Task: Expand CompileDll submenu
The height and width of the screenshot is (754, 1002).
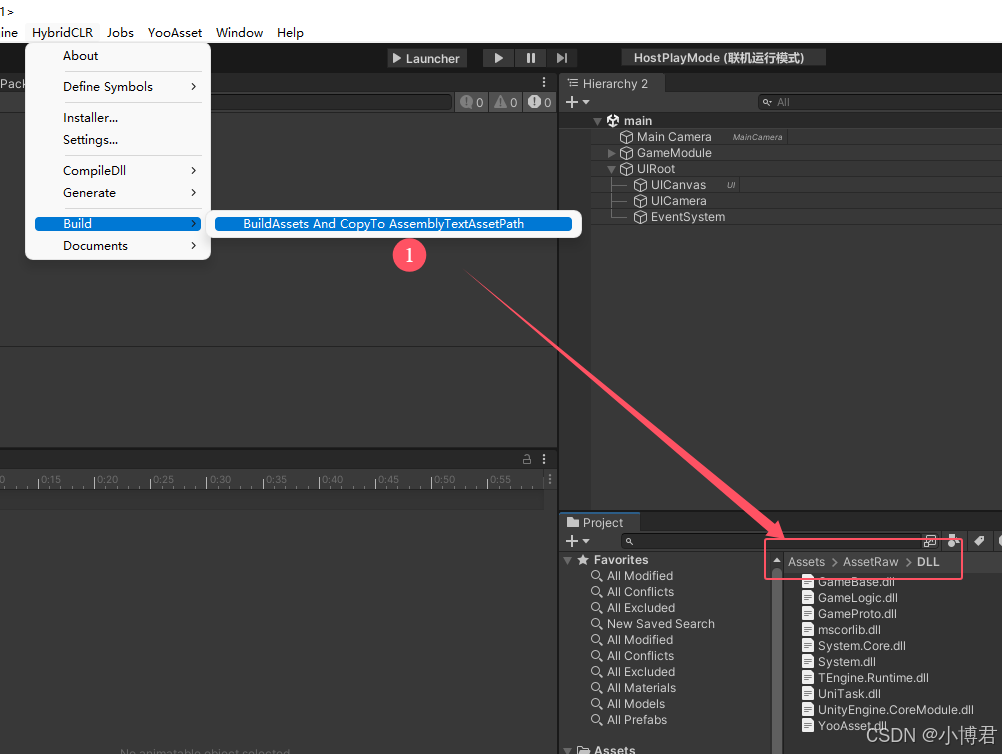Action: (x=118, y=171)
